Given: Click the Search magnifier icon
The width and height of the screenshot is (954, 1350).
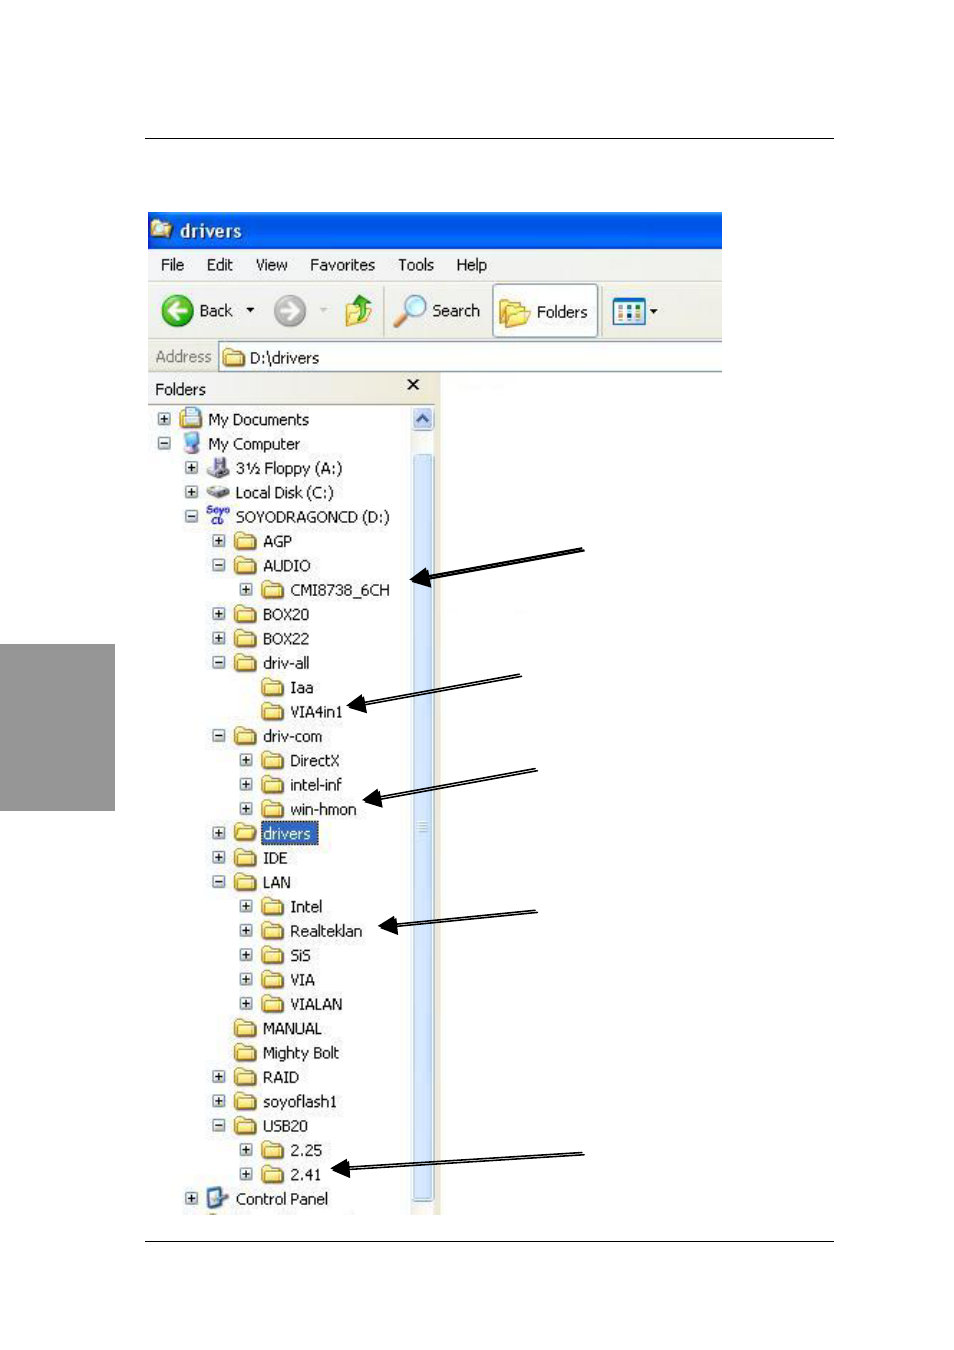Looking at the screenshot, I should click(409, 311).
